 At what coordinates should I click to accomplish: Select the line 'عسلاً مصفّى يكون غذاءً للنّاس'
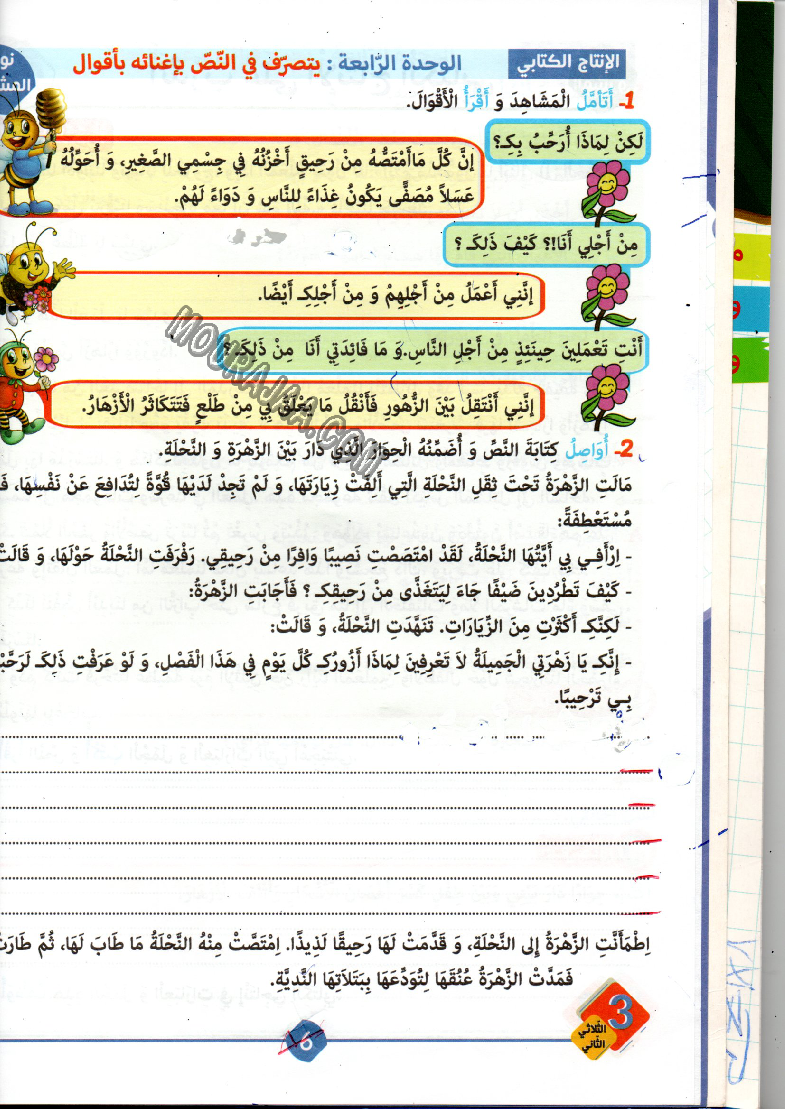click(326, 195)
